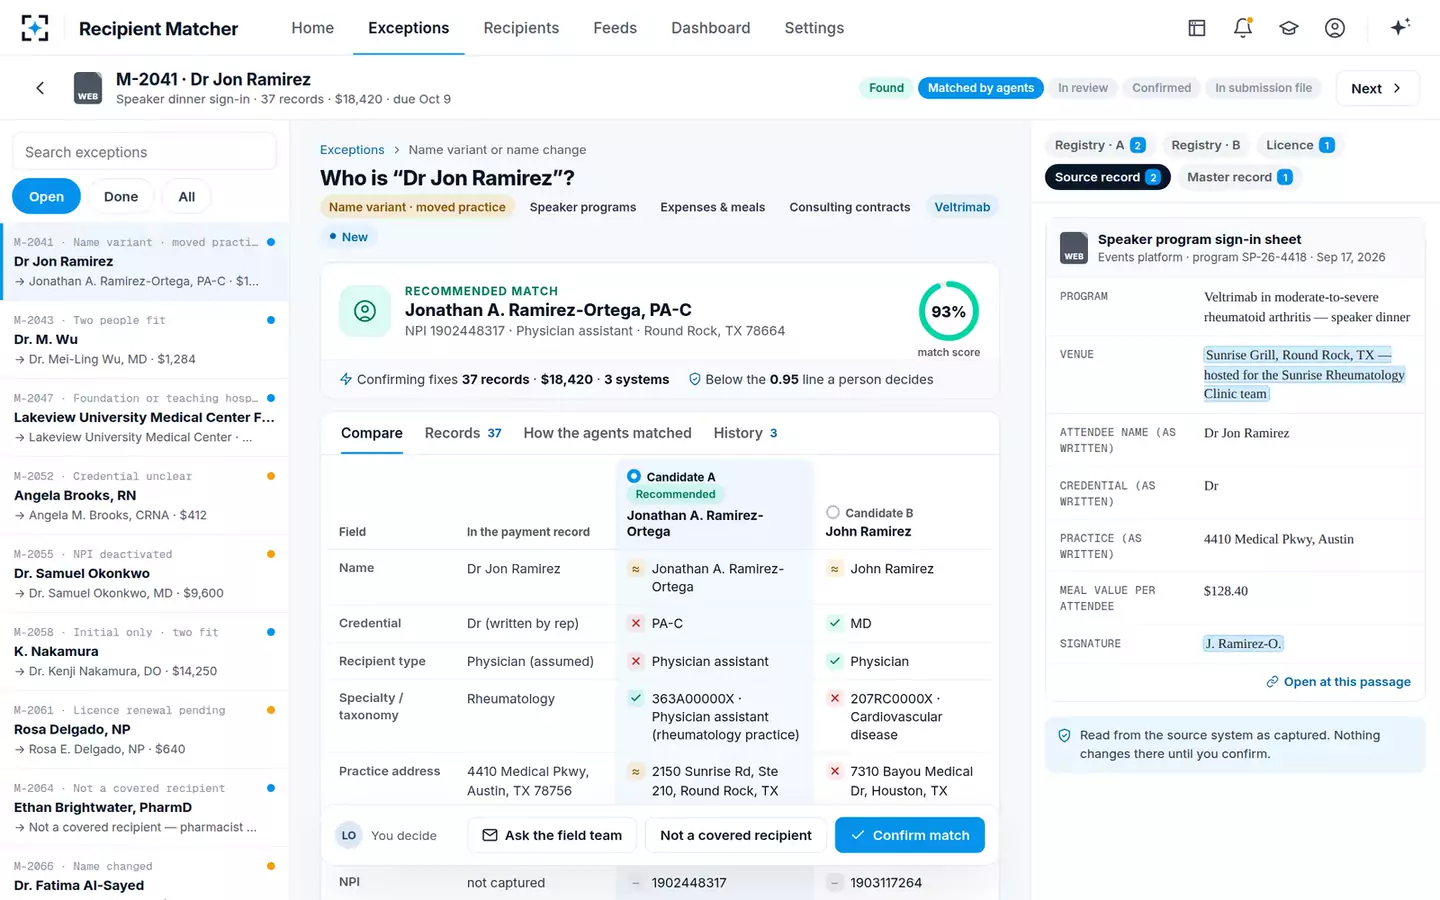
Task: Open Angela Brooks, RN exception
Action: point(145,496)
